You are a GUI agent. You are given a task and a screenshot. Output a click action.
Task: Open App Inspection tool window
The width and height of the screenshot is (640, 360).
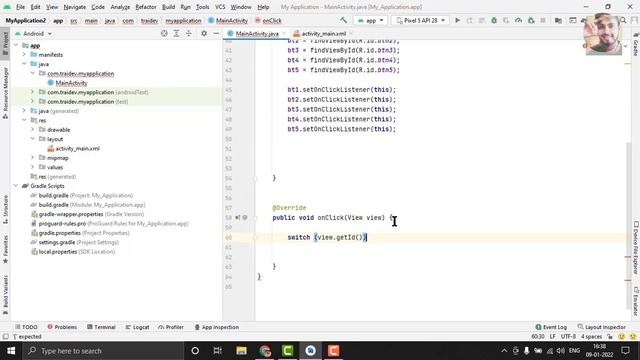[217, 327]
